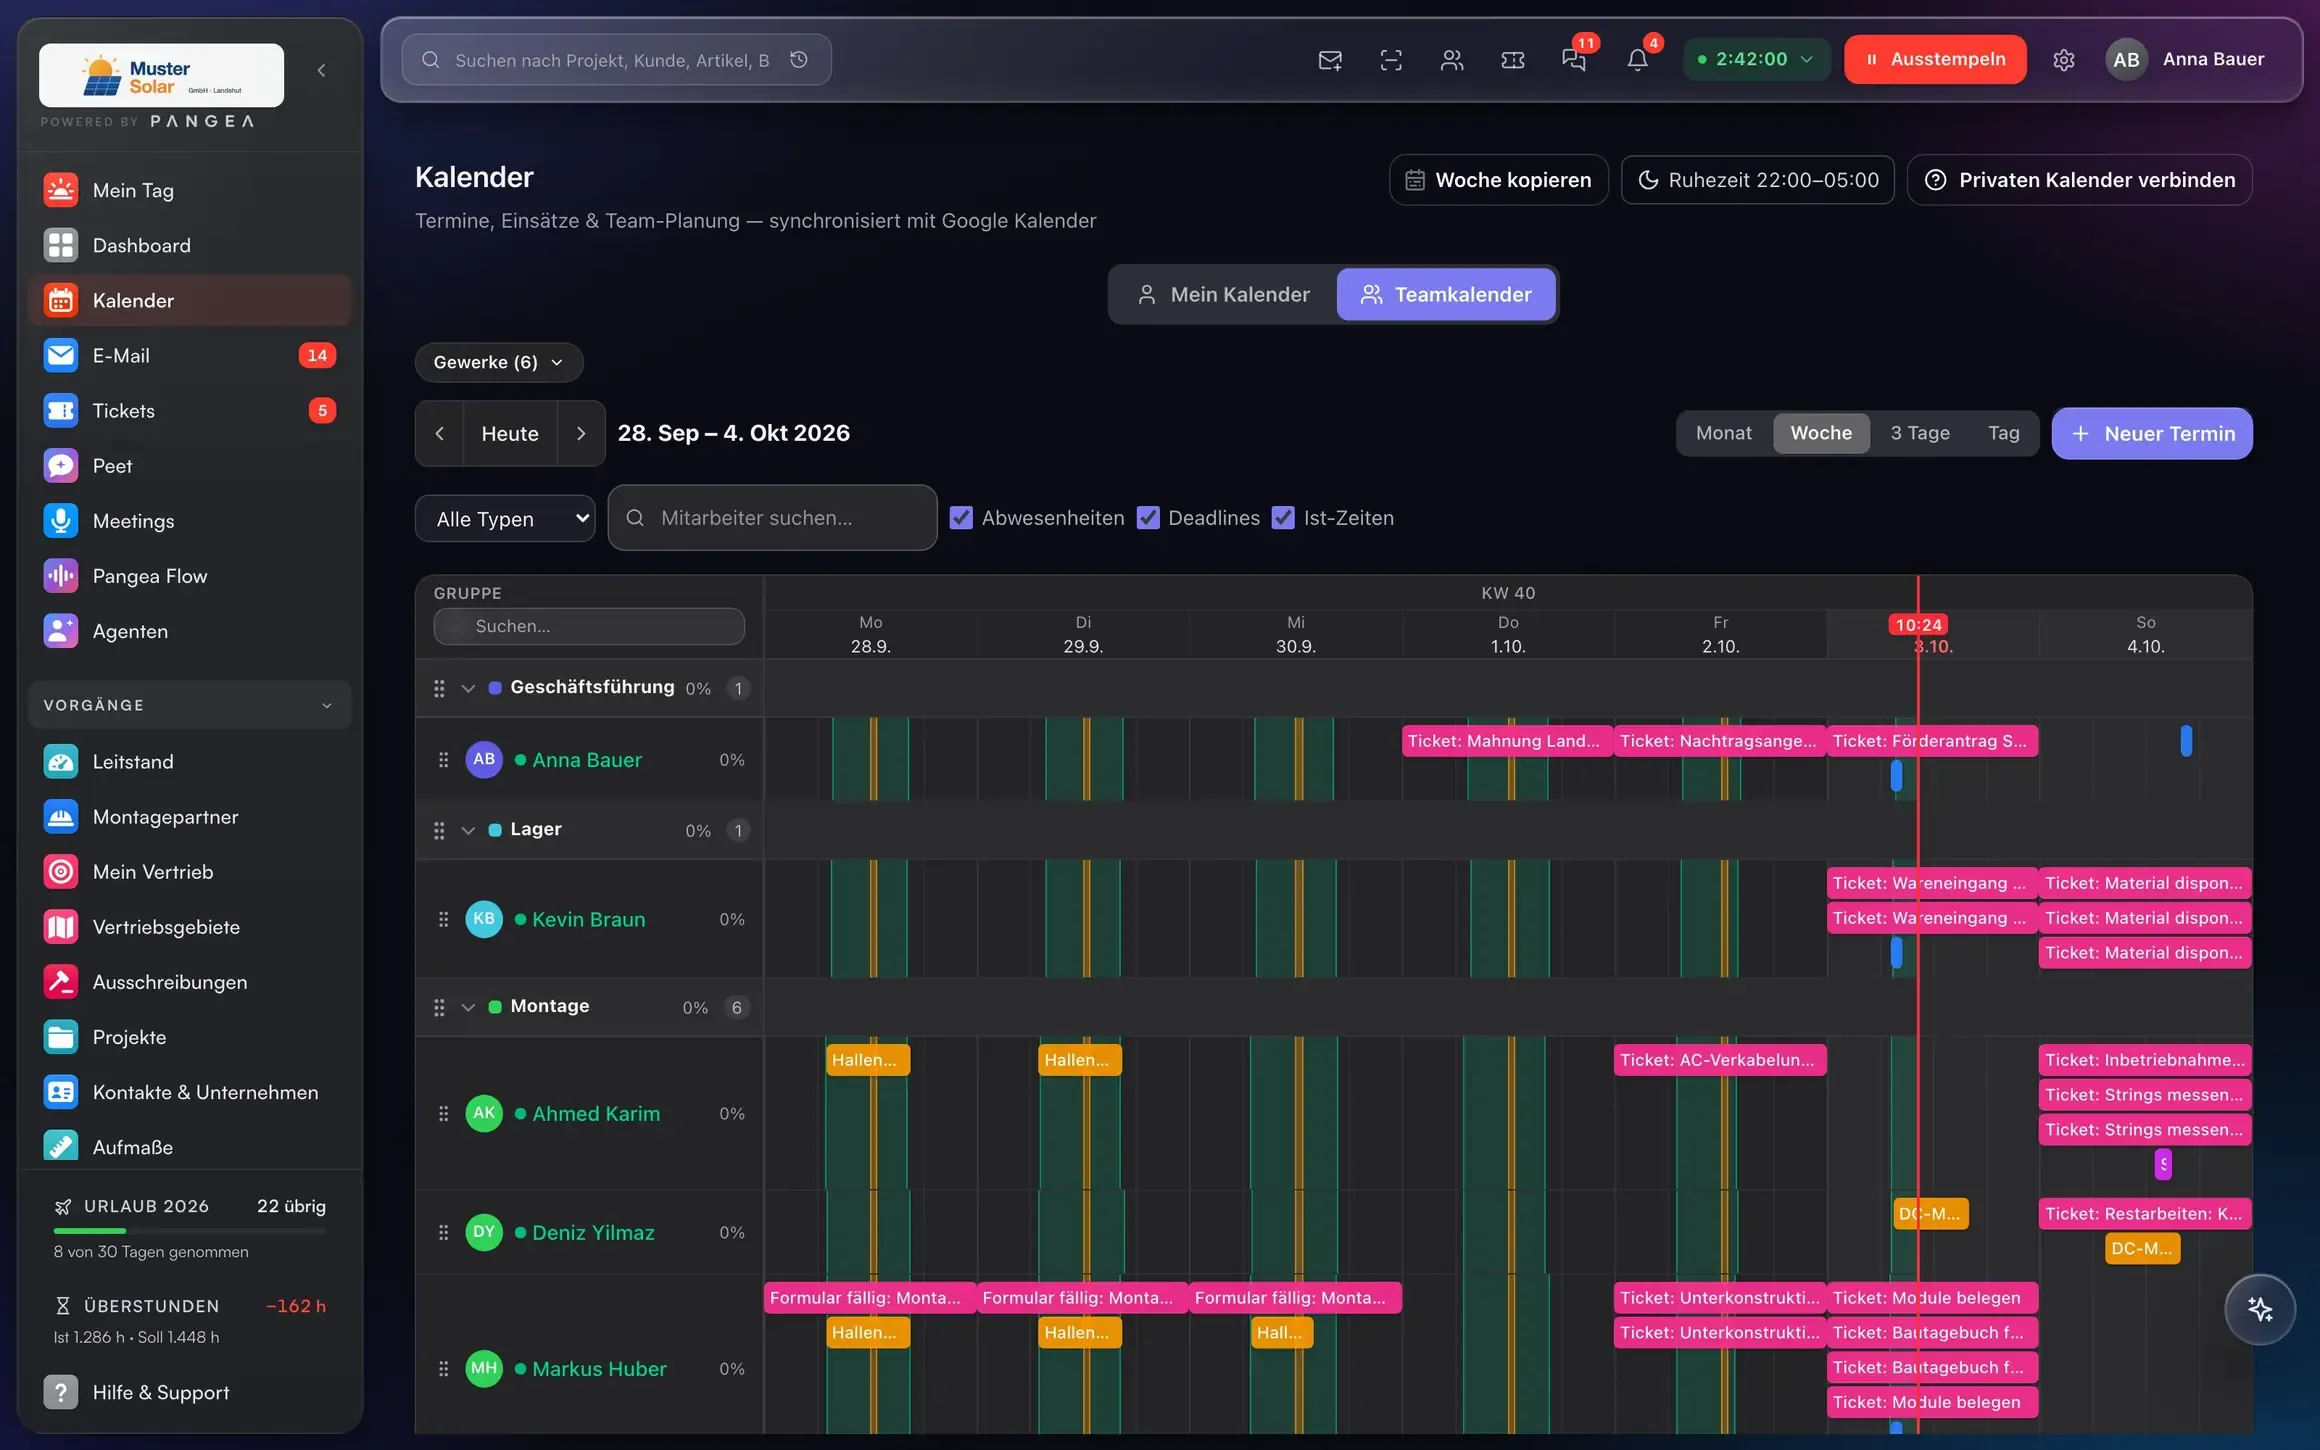This screenshot has width=2320, height=1450.
Task: Open Dashboard in the sidebar
Action: tap(190, 245)
